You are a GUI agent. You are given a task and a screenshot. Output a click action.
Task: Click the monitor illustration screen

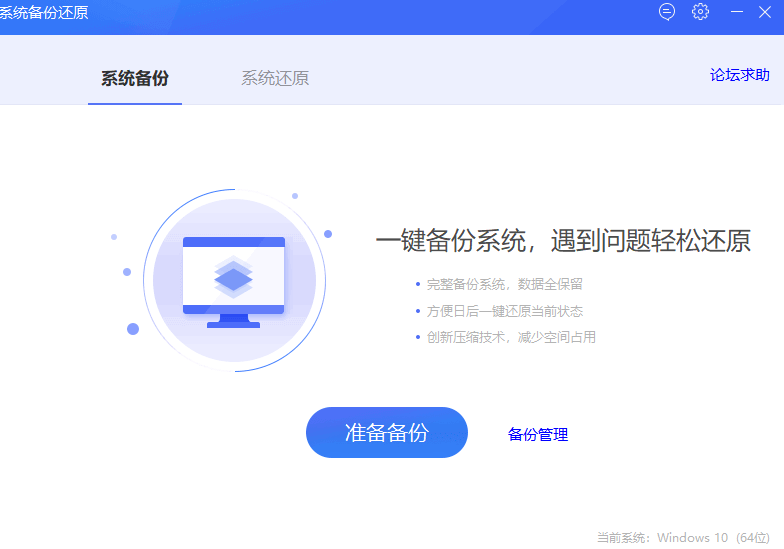234,275
